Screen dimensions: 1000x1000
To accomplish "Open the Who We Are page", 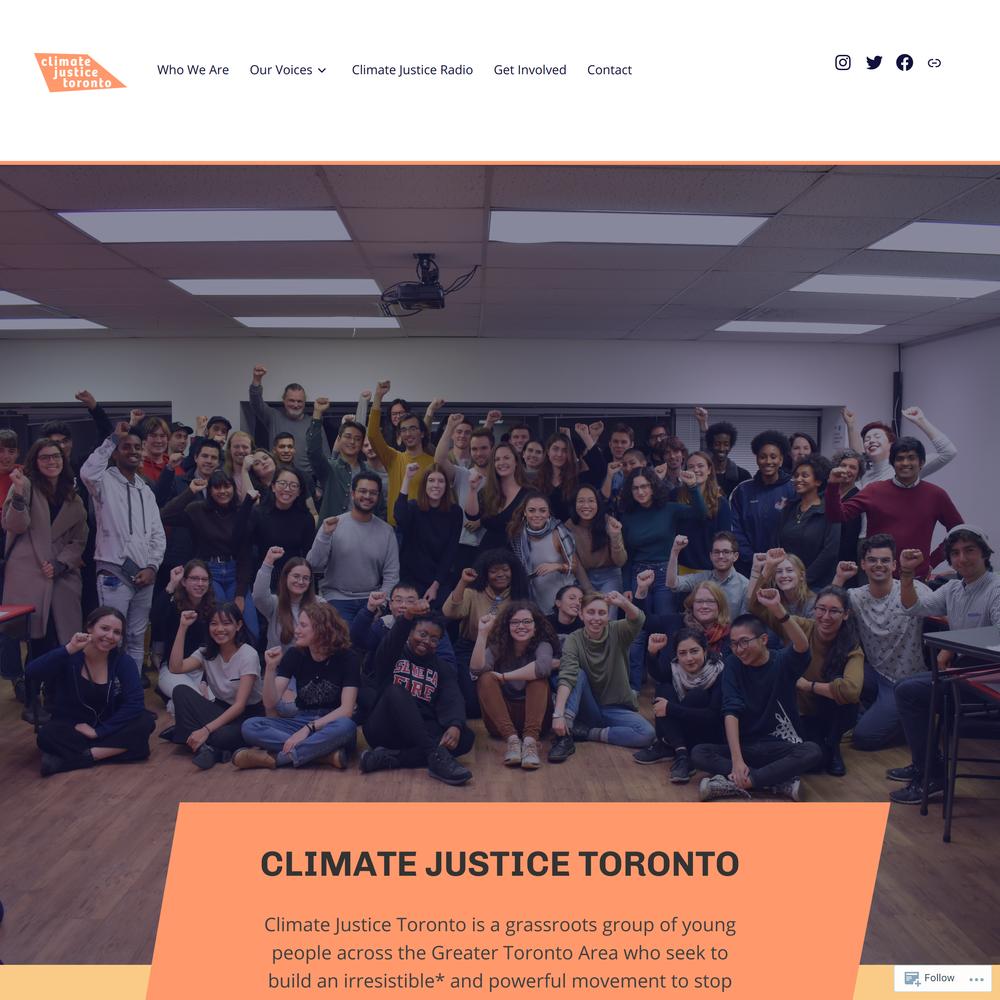I will point(193,70).
